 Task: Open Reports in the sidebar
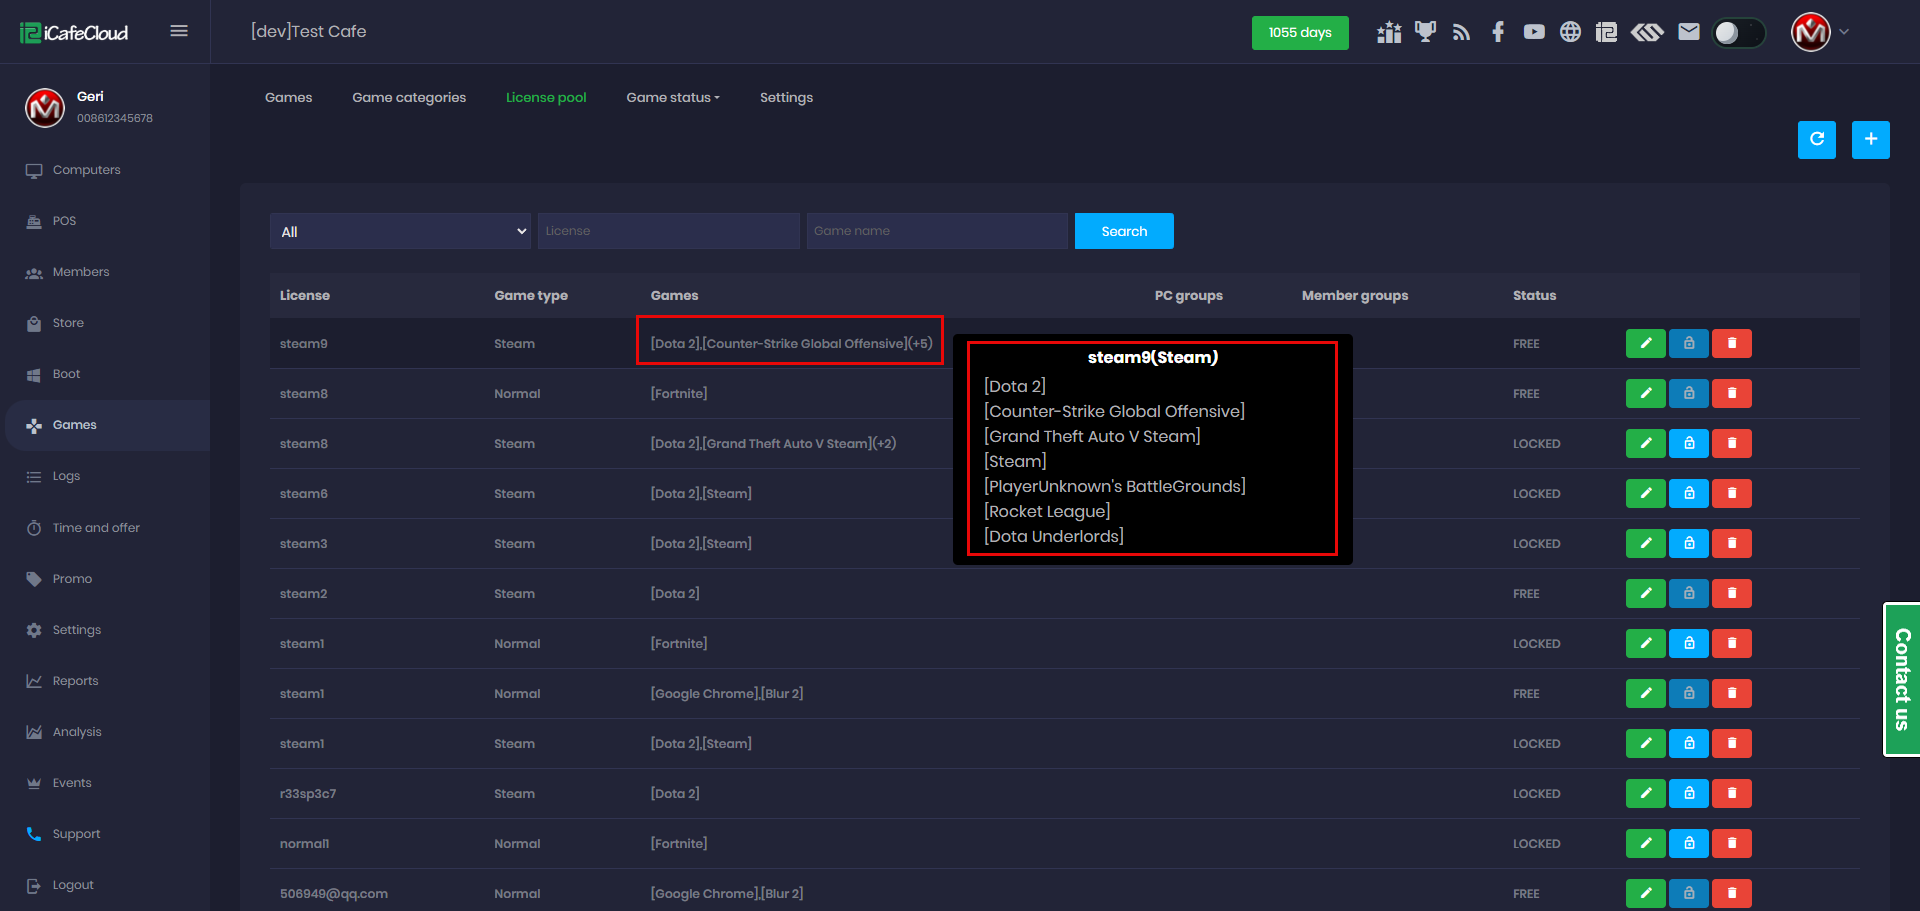coord(75,681)
